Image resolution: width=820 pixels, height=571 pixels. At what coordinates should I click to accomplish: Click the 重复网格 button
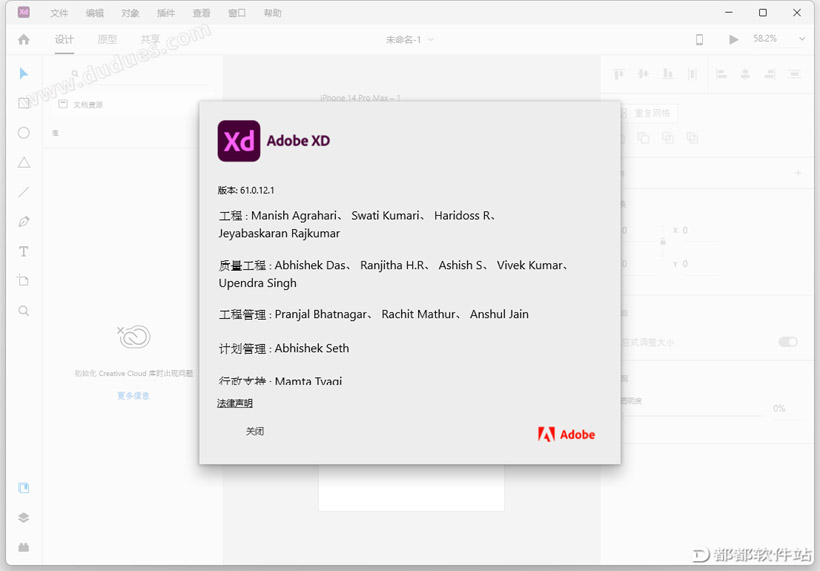click(649, 113)
